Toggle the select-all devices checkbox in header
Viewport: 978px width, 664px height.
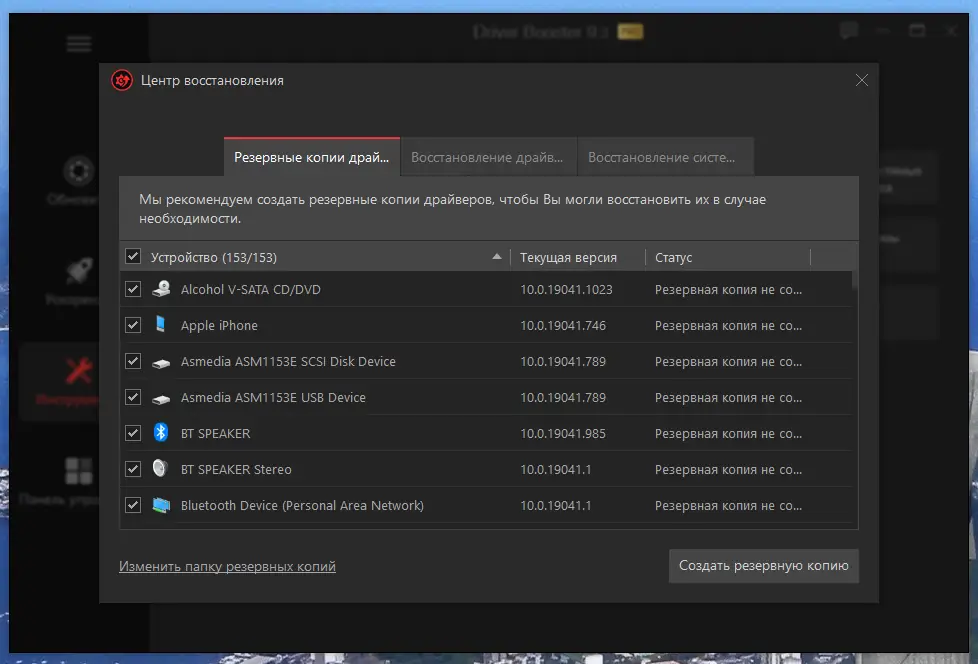133,256
